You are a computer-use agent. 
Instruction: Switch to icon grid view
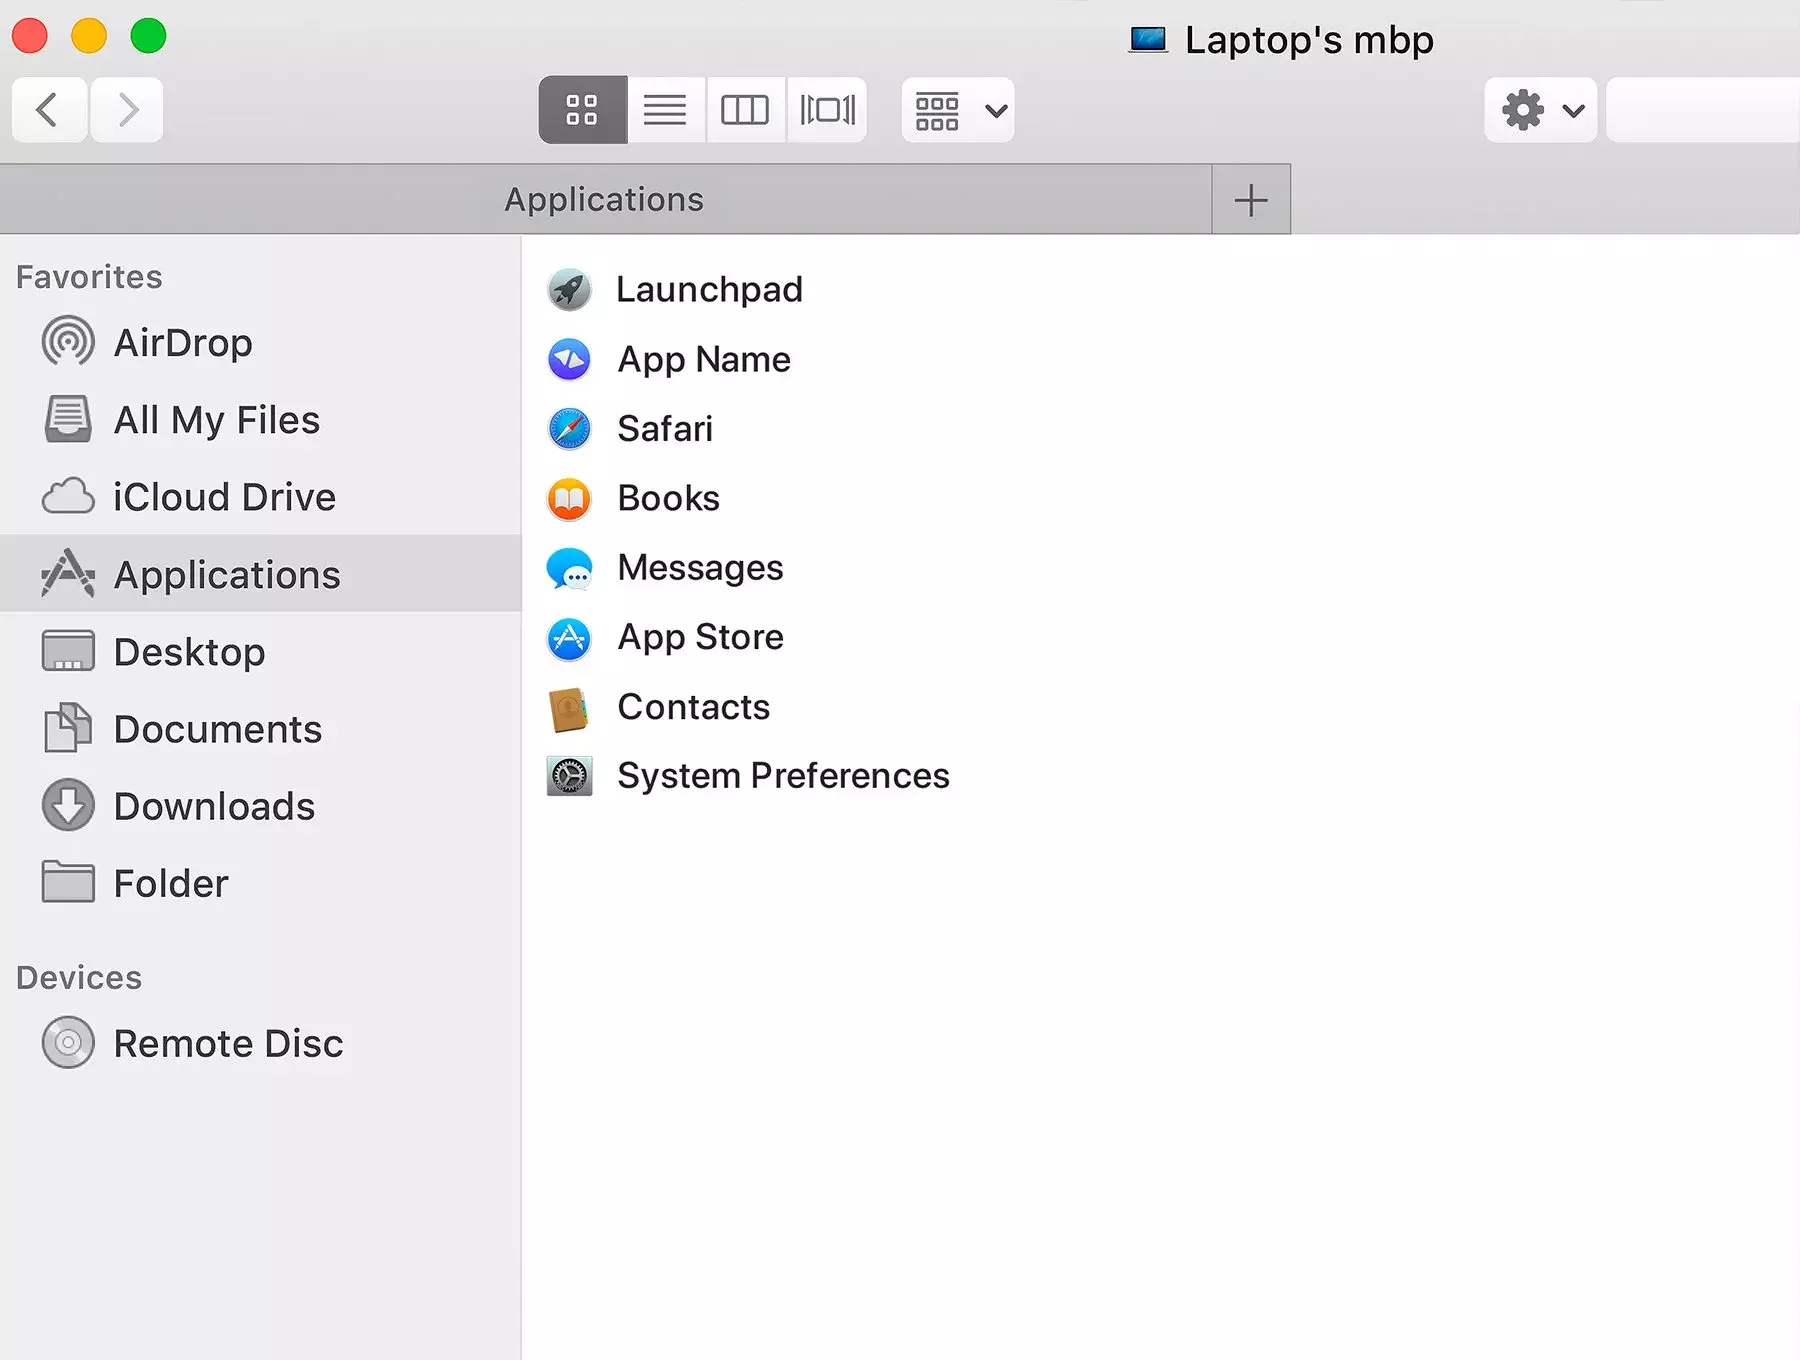coord(582,109)
